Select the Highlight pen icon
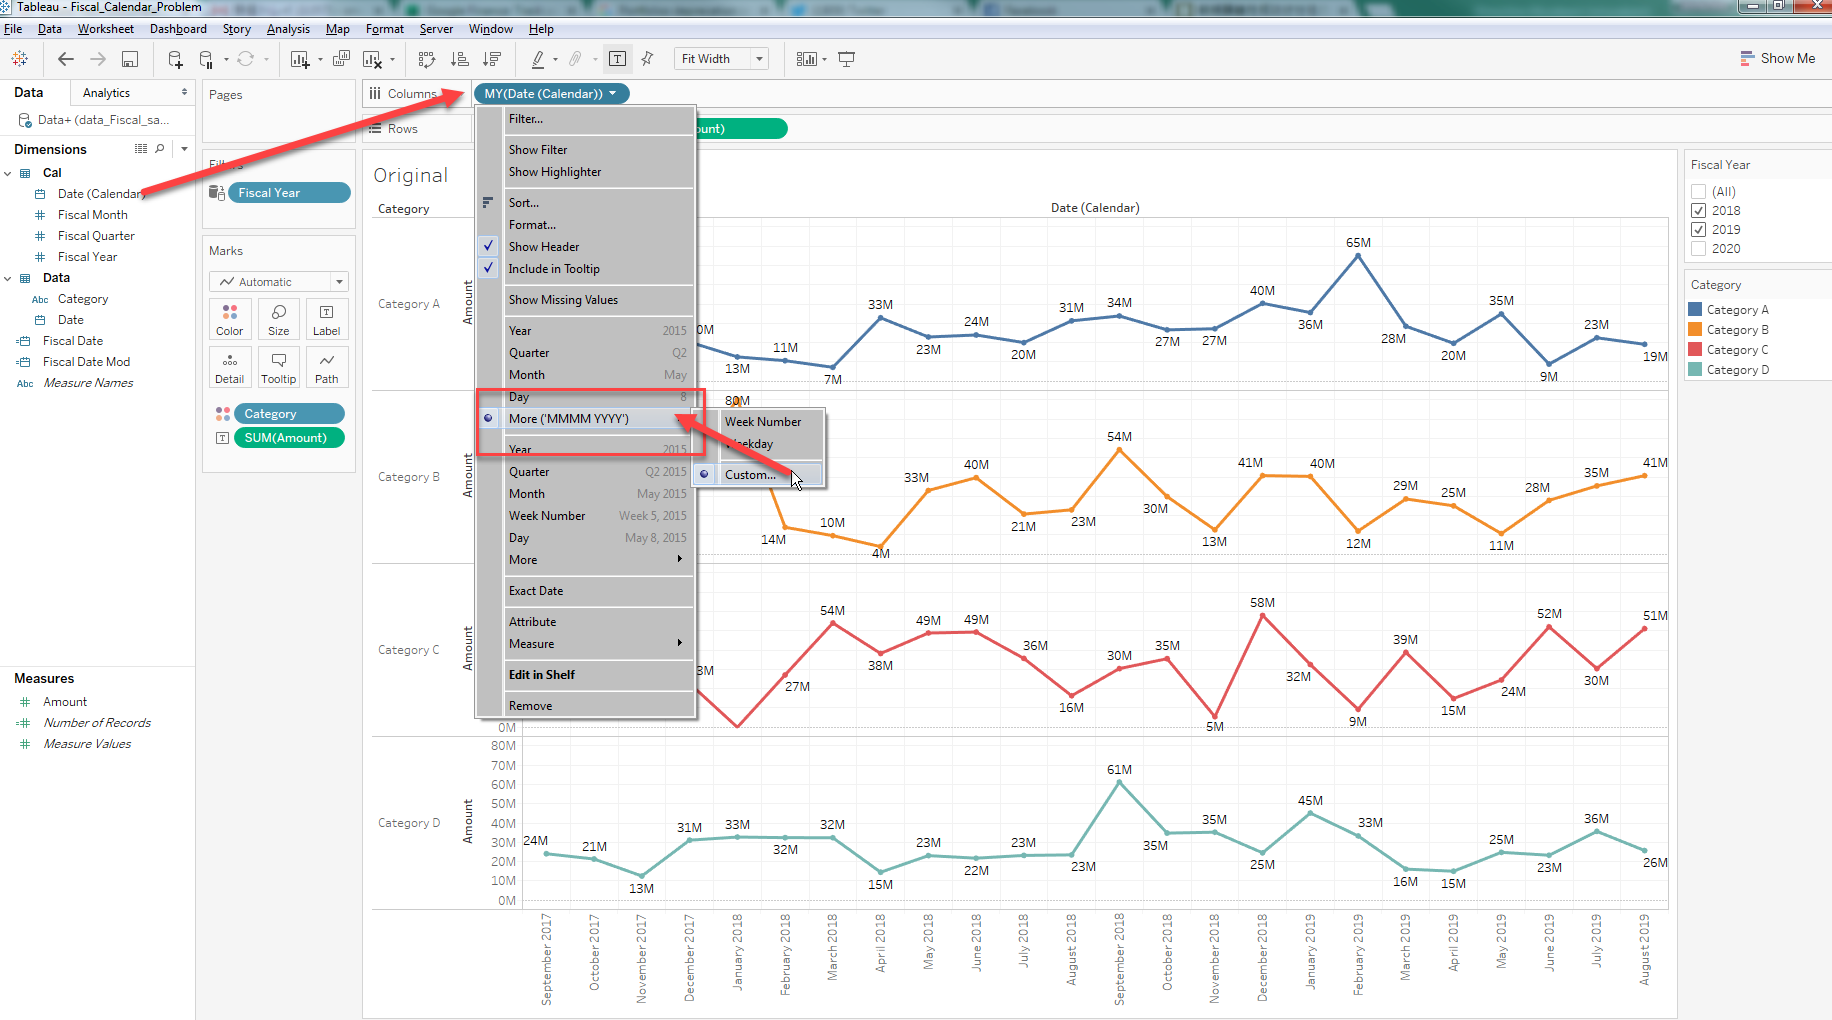1832x1020 pixels. [x=538, y=59]
